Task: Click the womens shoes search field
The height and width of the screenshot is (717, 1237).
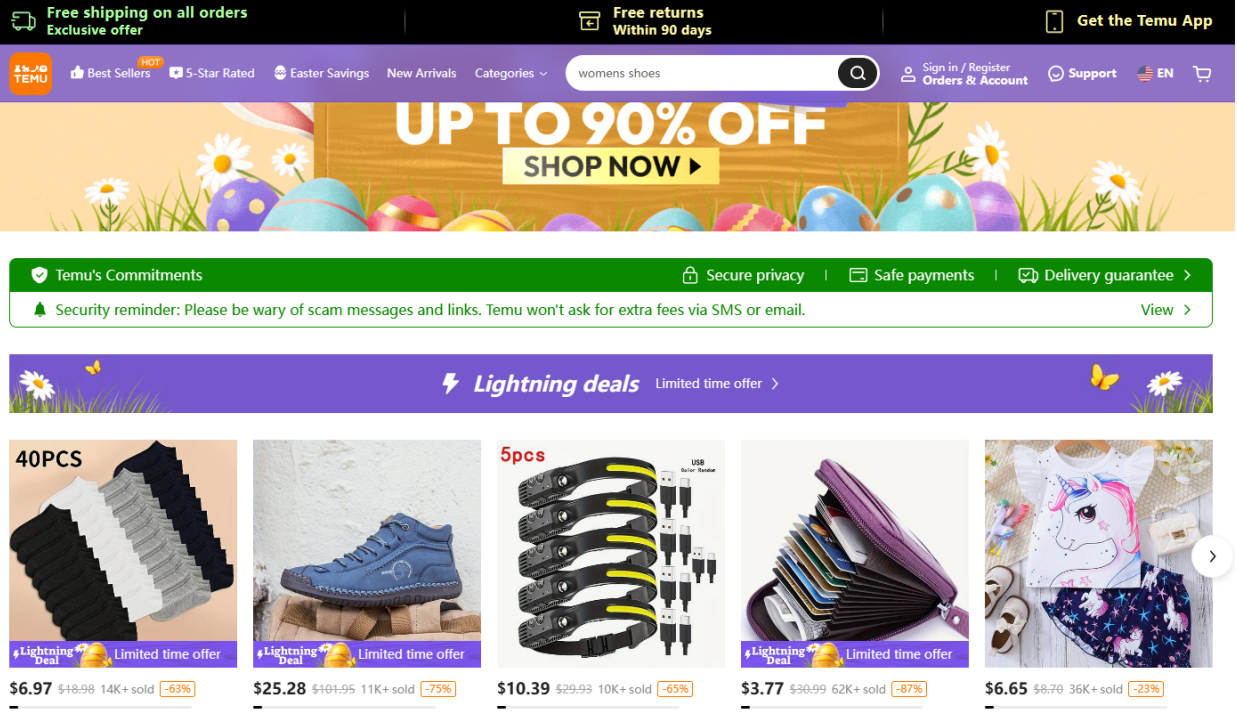Action: coord(705,73)
